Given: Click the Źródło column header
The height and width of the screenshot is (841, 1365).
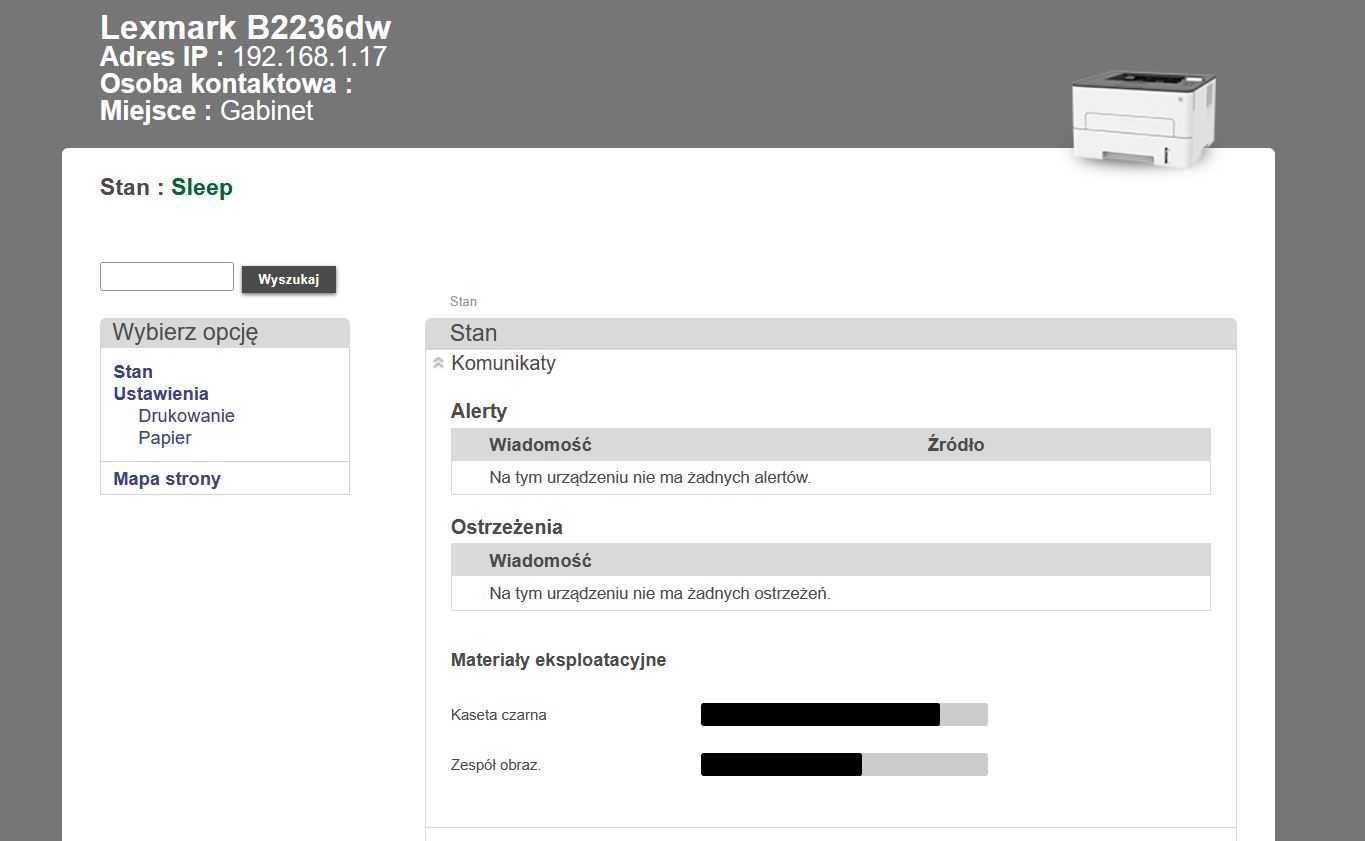Looking at the screenshot, I should click(x=956, y=445).
